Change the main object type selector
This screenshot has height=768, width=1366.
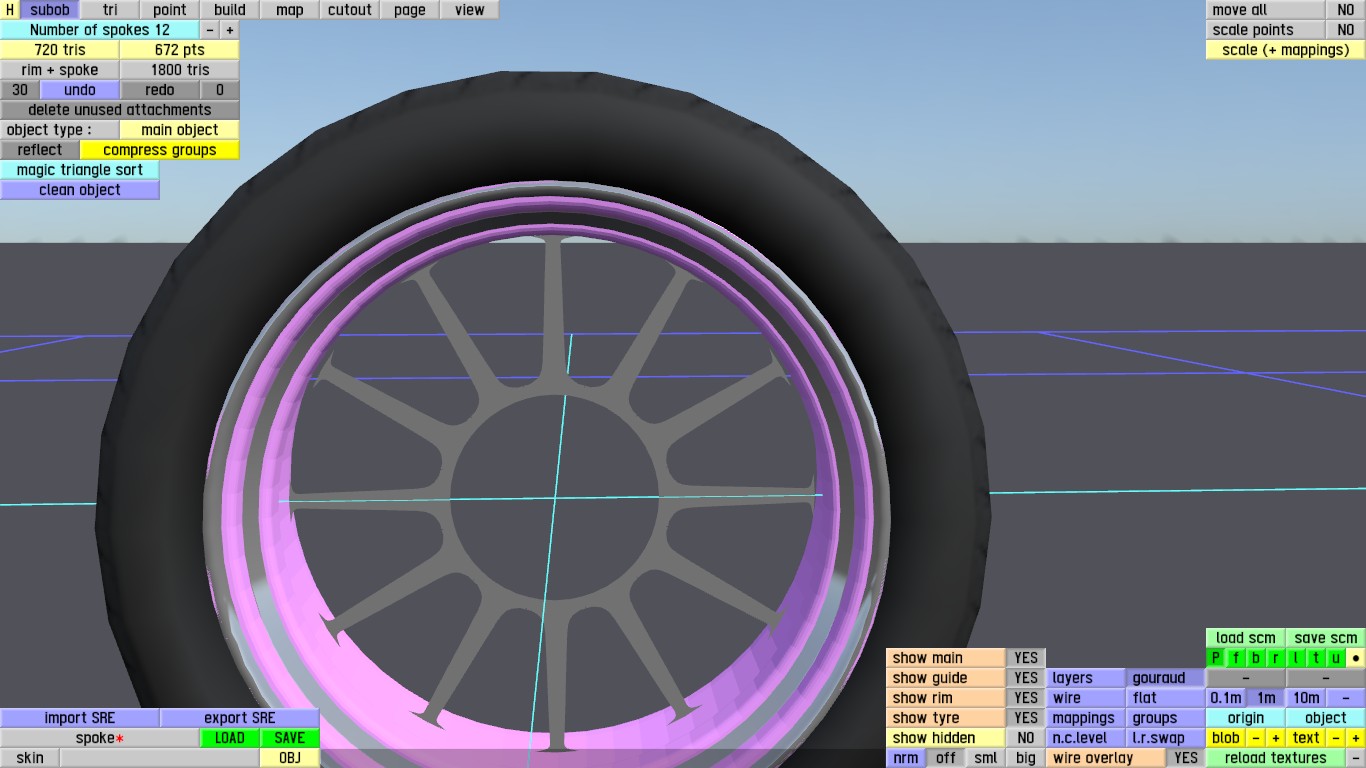click(x=180, y=130)
